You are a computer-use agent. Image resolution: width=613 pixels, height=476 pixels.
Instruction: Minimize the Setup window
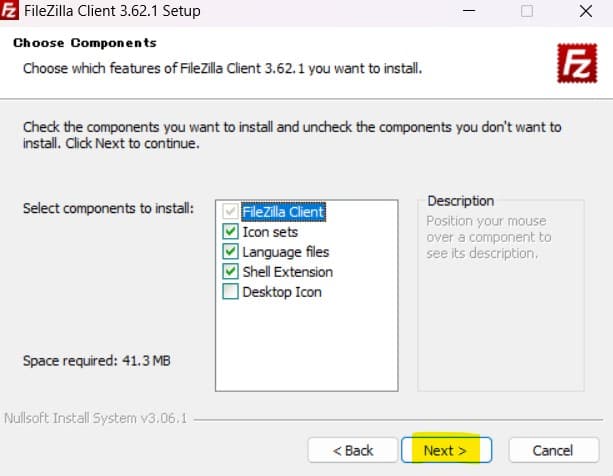(x=469, y=11)
